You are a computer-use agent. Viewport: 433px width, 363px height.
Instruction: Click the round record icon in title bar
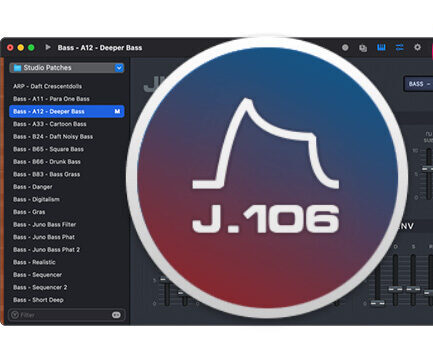click(345, 48)
